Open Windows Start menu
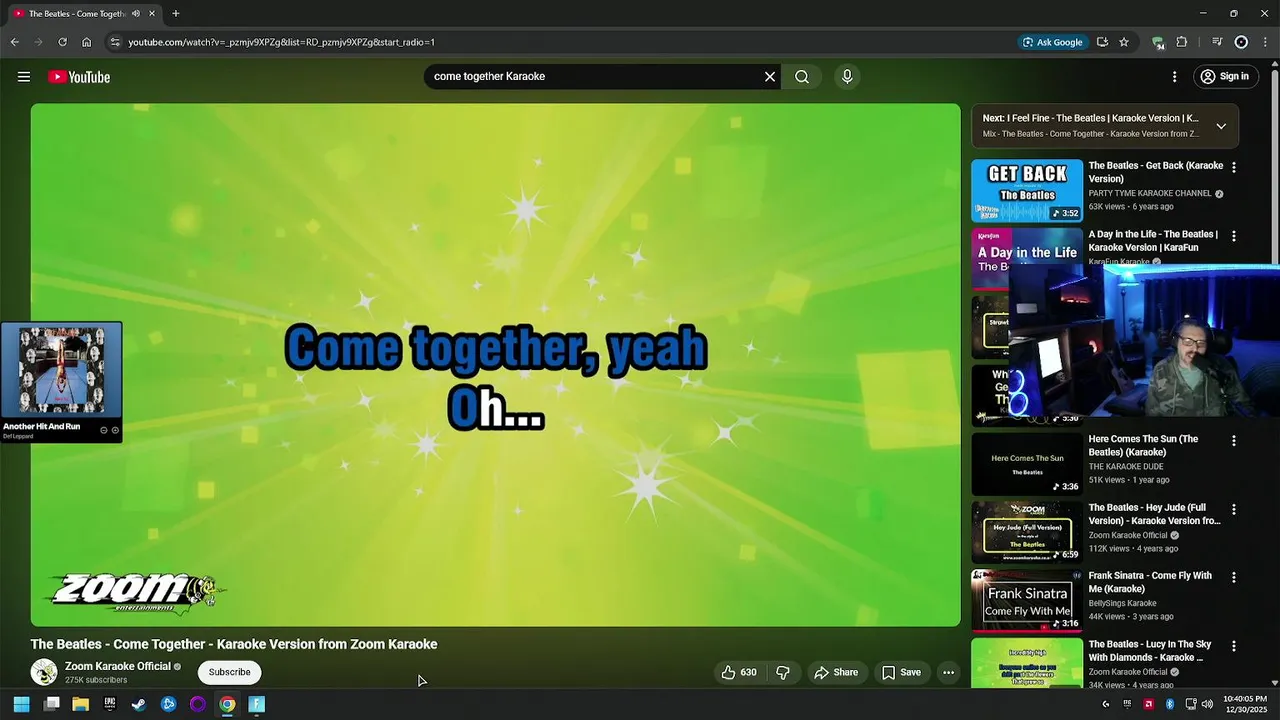 pos(21,704)
